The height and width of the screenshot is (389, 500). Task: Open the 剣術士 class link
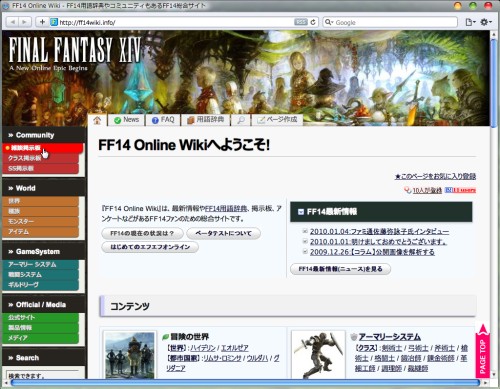(392, 348)
